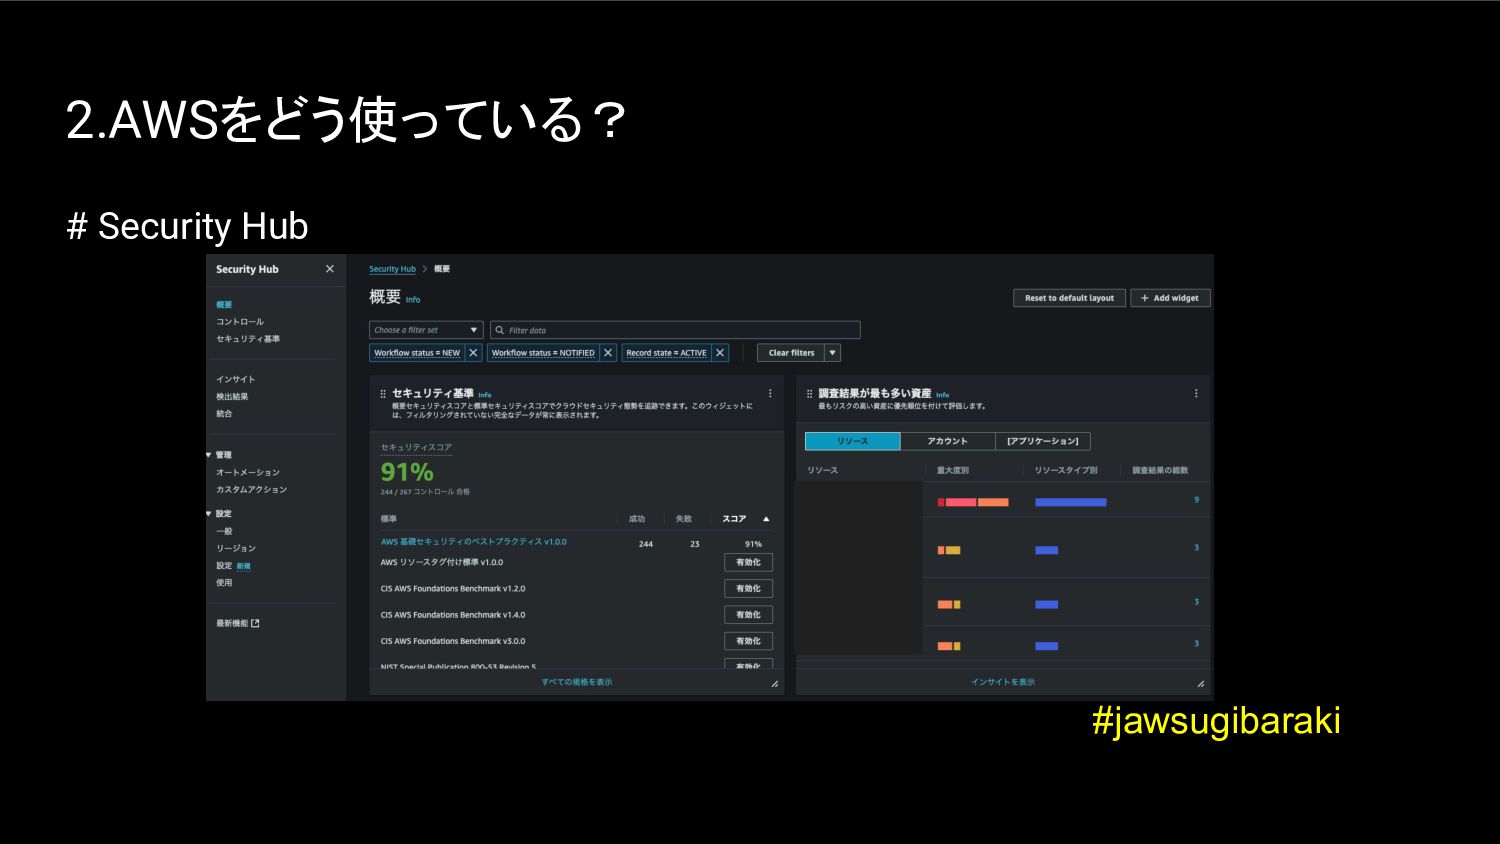Click the 調査結果が最も多い資産 widget resize corner handle
Screen dimensions: 1500x844
(1200, 684)
